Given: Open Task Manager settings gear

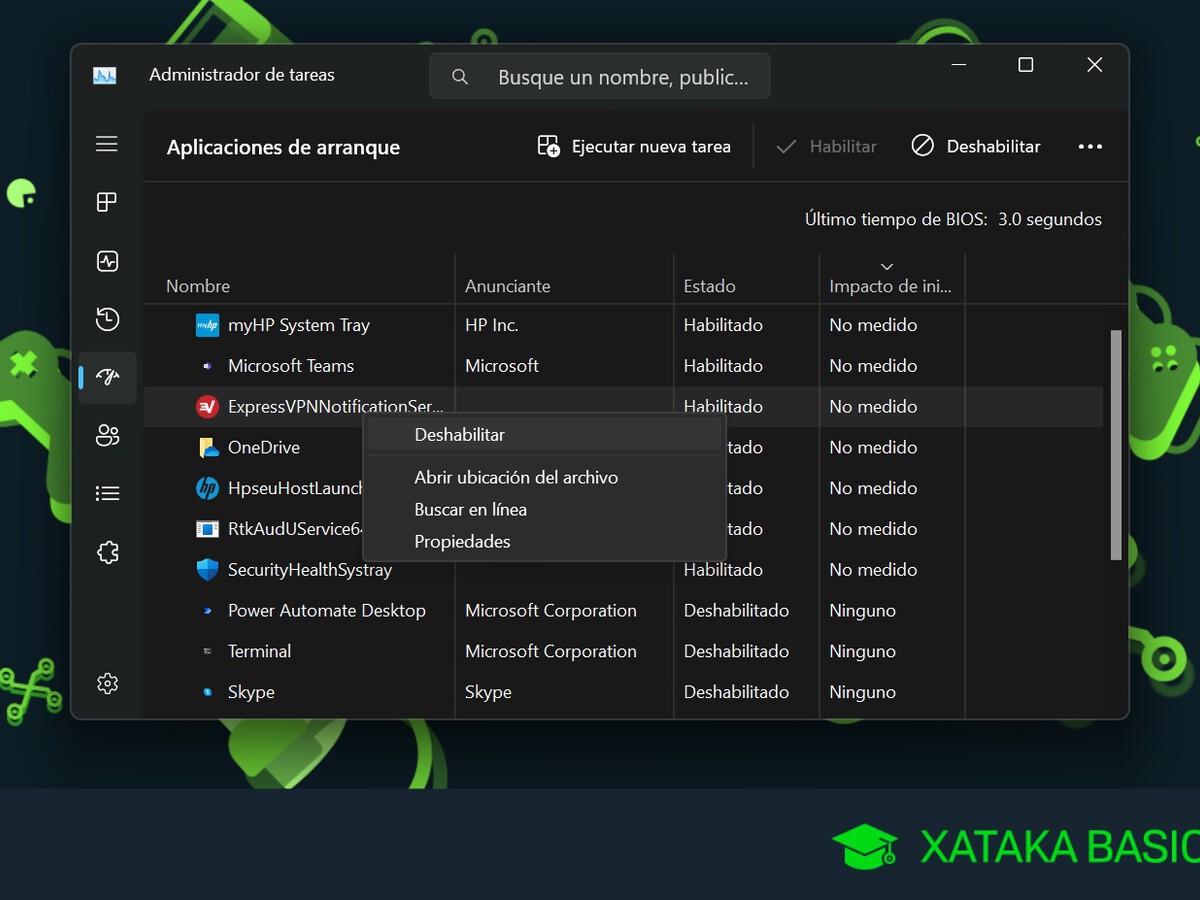Looking at the screenshot, I should pos(107,683).
